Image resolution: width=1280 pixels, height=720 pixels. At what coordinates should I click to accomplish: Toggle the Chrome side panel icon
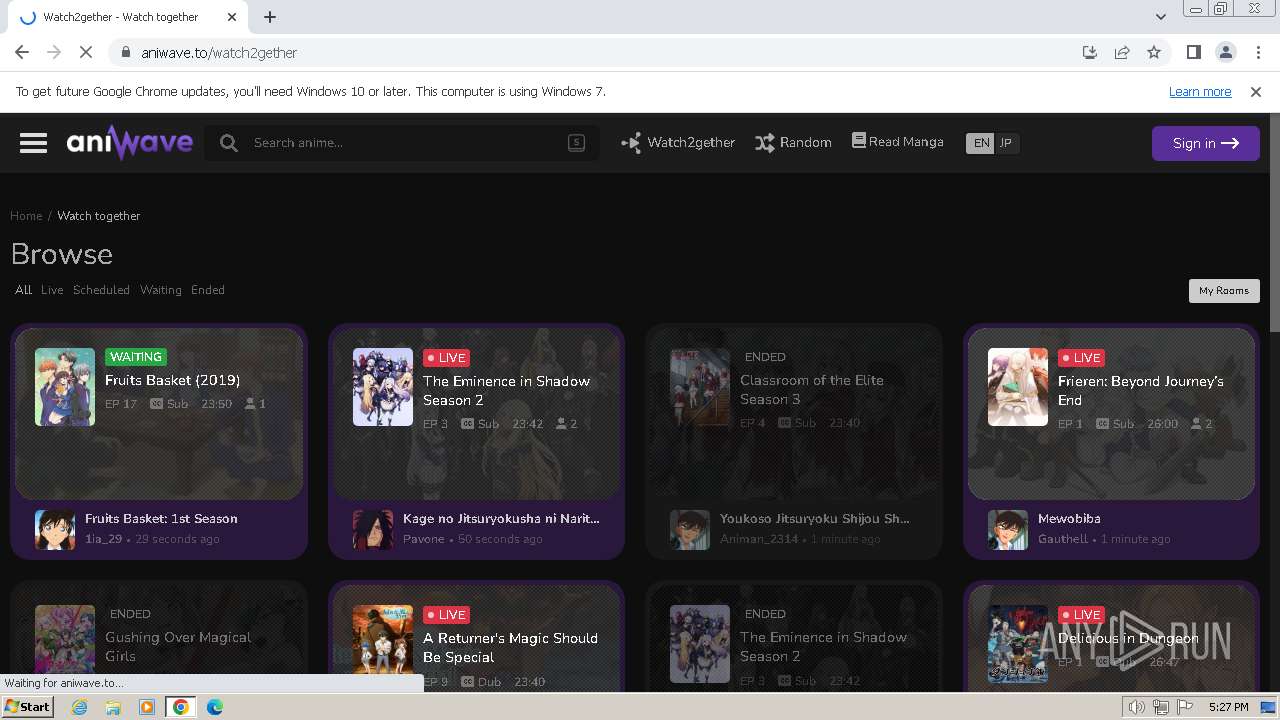[x=1193, y=53]
